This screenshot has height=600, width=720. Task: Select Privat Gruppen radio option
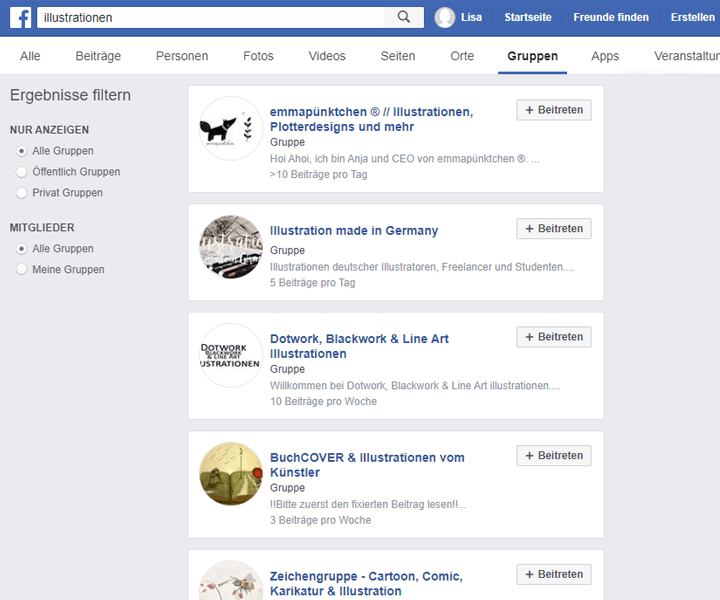[x=22, y=193]
